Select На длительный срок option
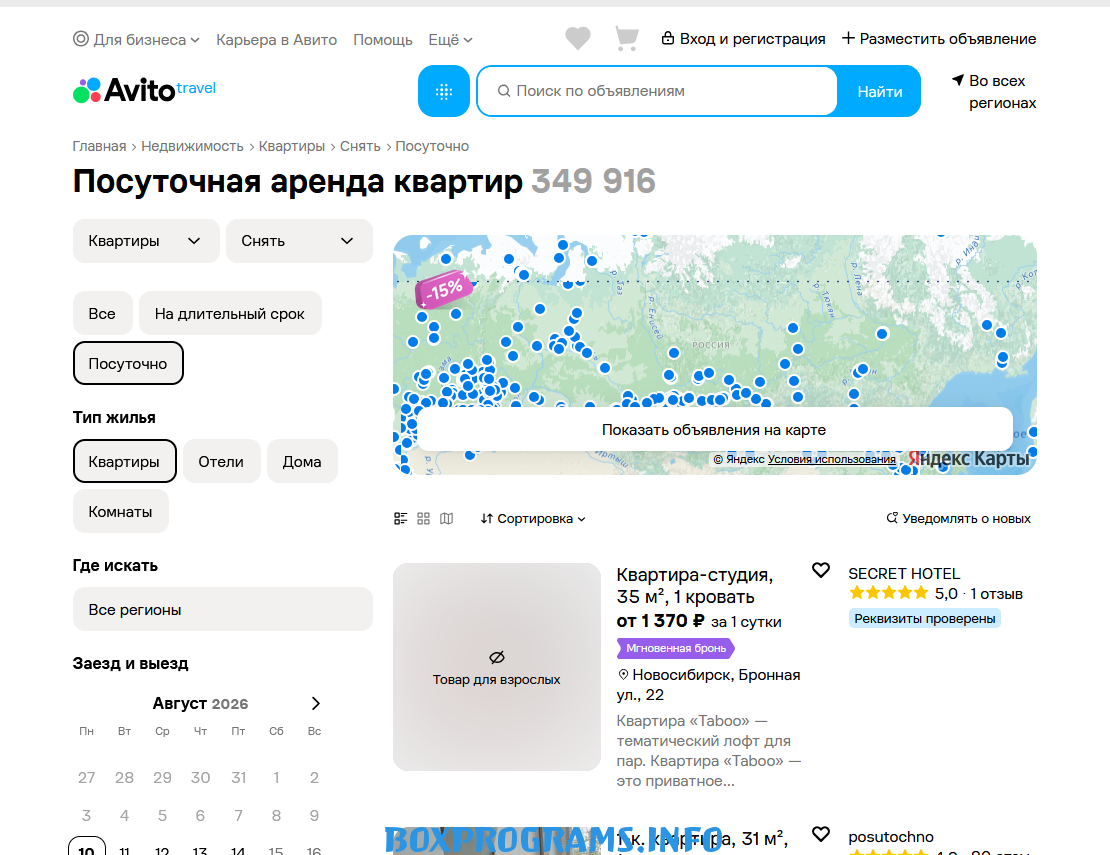 point(230,314)
